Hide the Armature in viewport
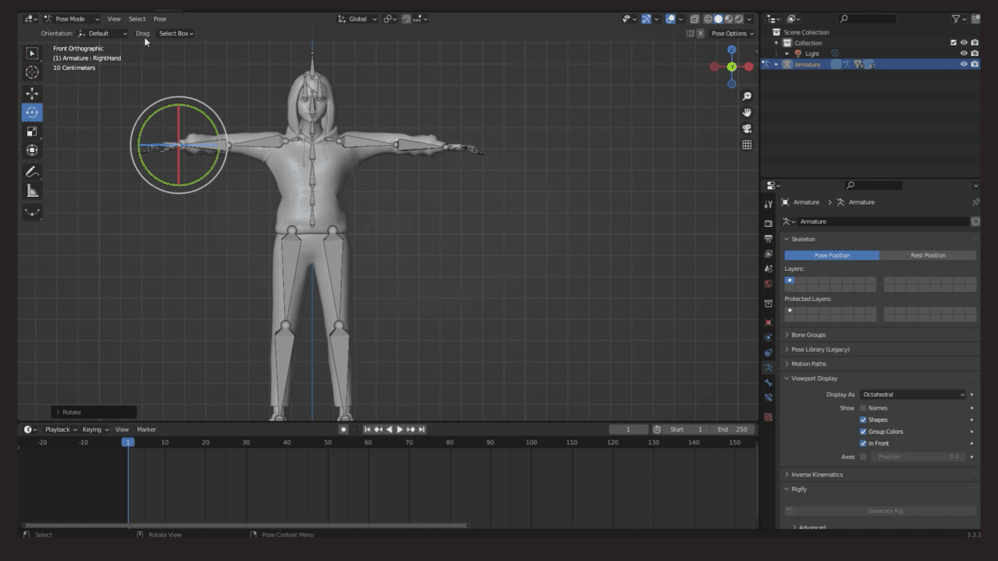This screenshot has height=561, width=998. pyautogui.click(x=964, y=64)
